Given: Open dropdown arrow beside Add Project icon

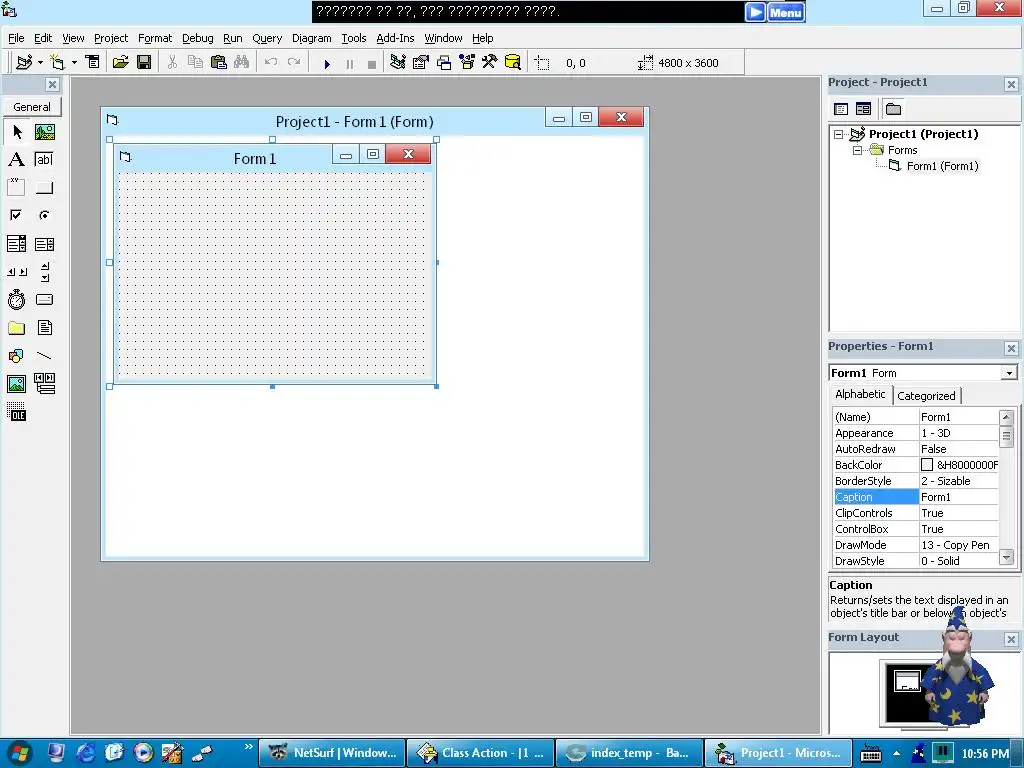Looking at the screenshot, I should pyautogui.click(x=40, y=63).
